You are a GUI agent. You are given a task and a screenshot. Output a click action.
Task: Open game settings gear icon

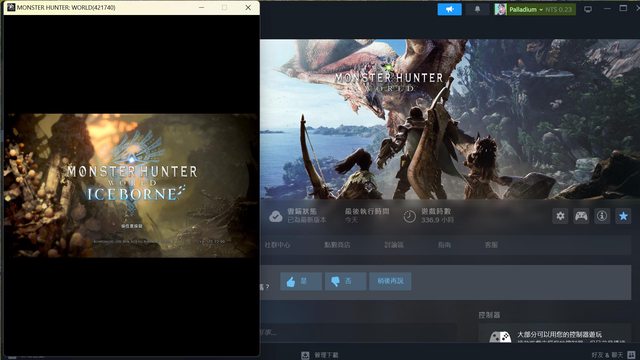click(560, 216)
